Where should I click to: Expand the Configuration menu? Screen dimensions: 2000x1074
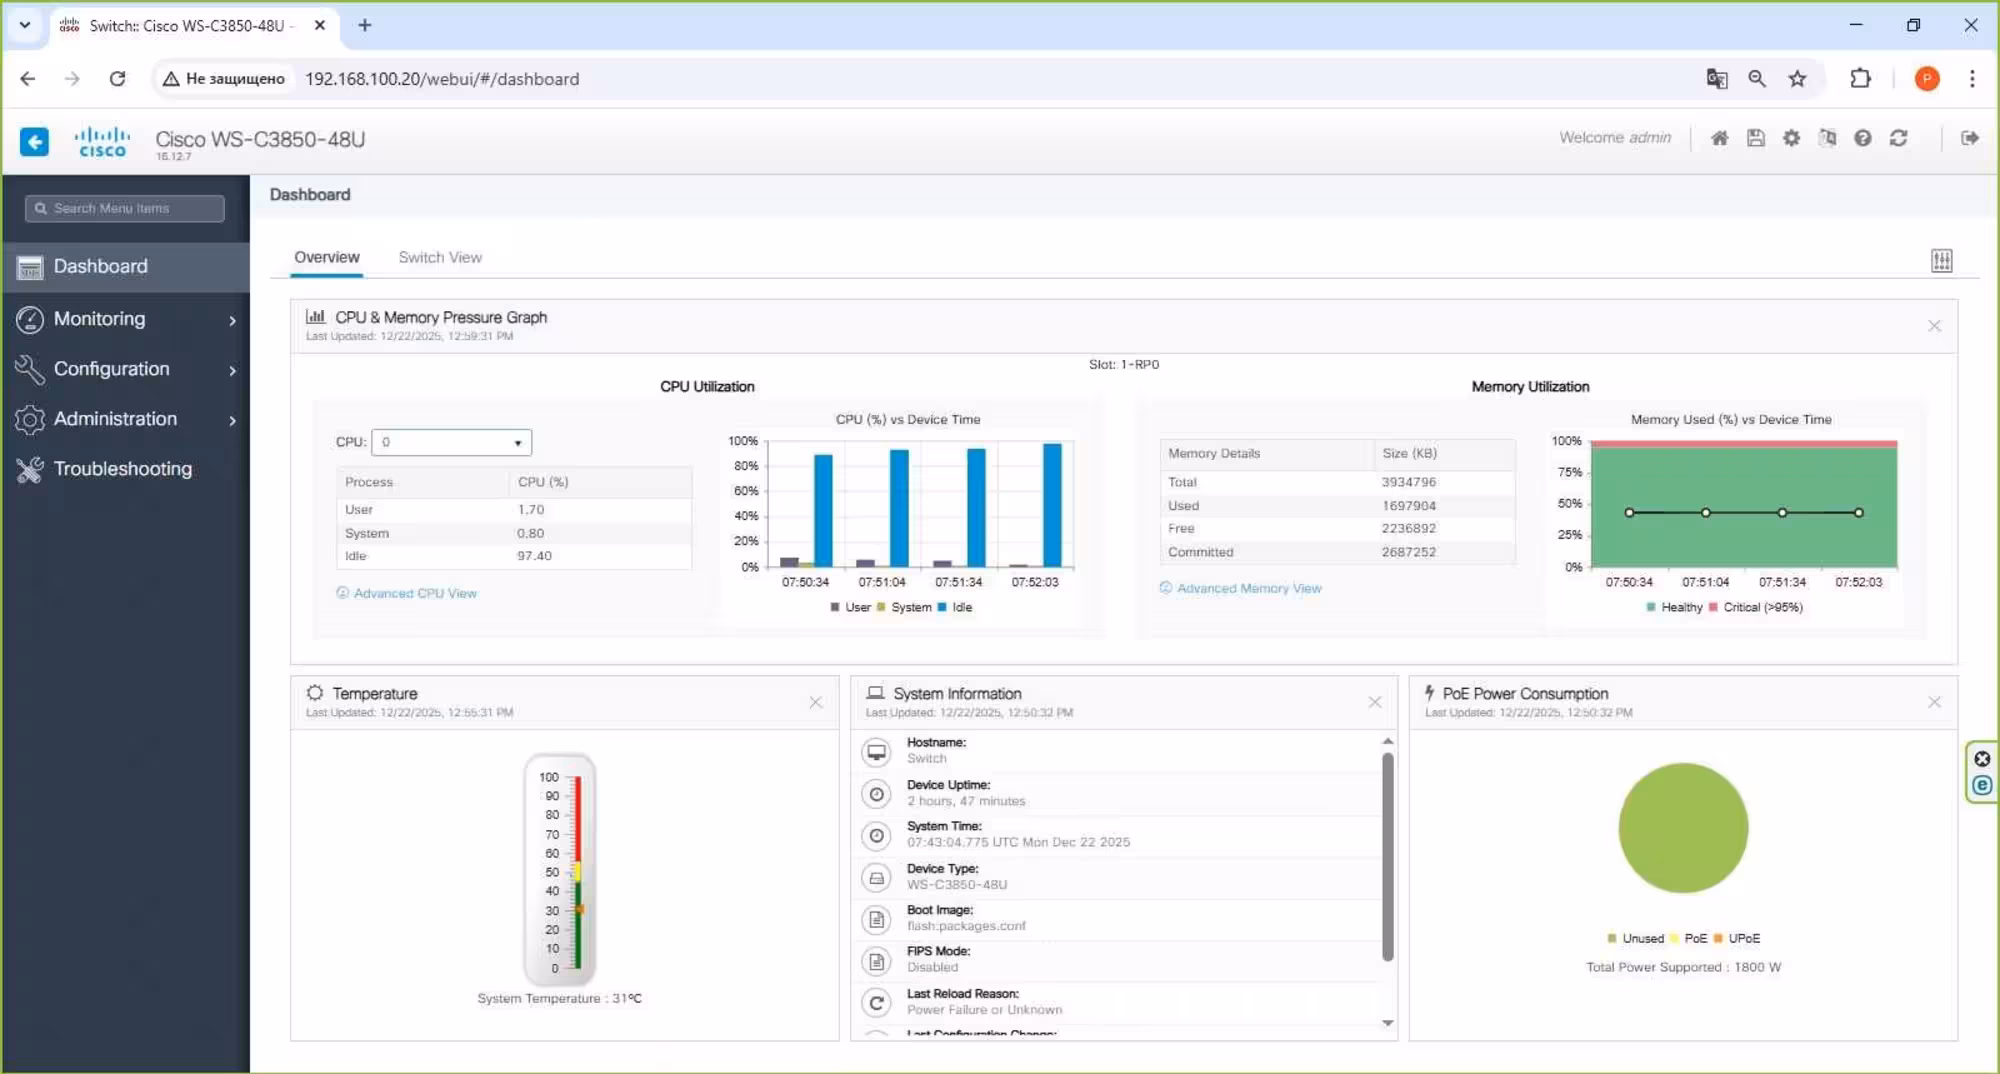tap(126, 369)
